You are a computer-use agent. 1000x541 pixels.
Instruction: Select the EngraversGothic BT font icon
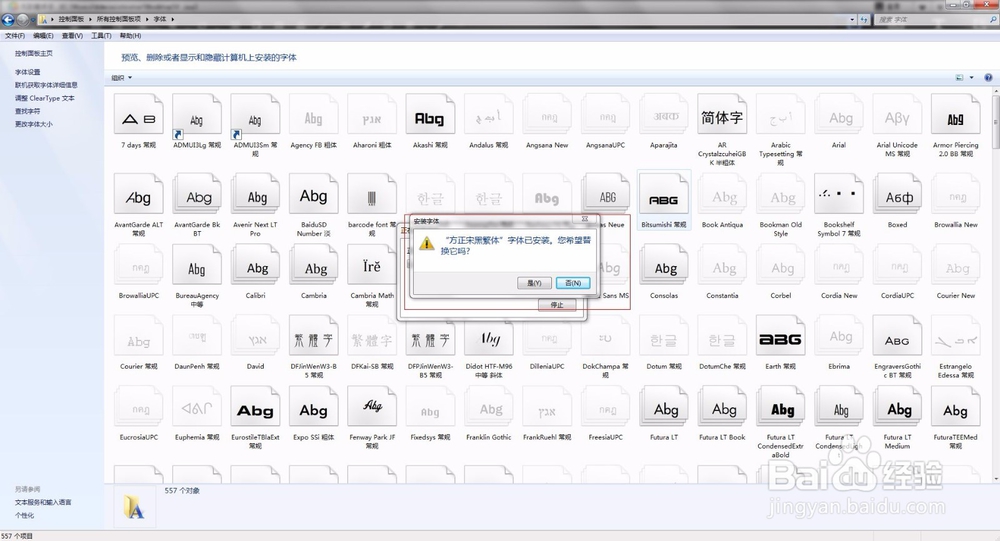[897, 337]
